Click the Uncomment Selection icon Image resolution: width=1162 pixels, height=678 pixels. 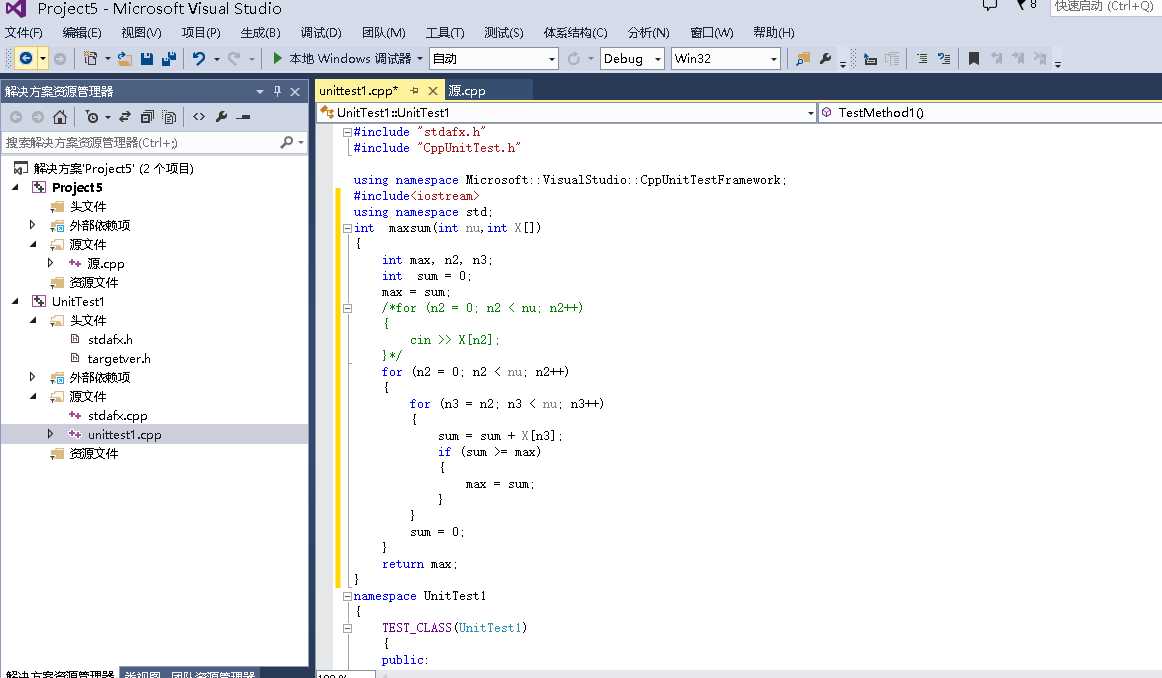943,59
